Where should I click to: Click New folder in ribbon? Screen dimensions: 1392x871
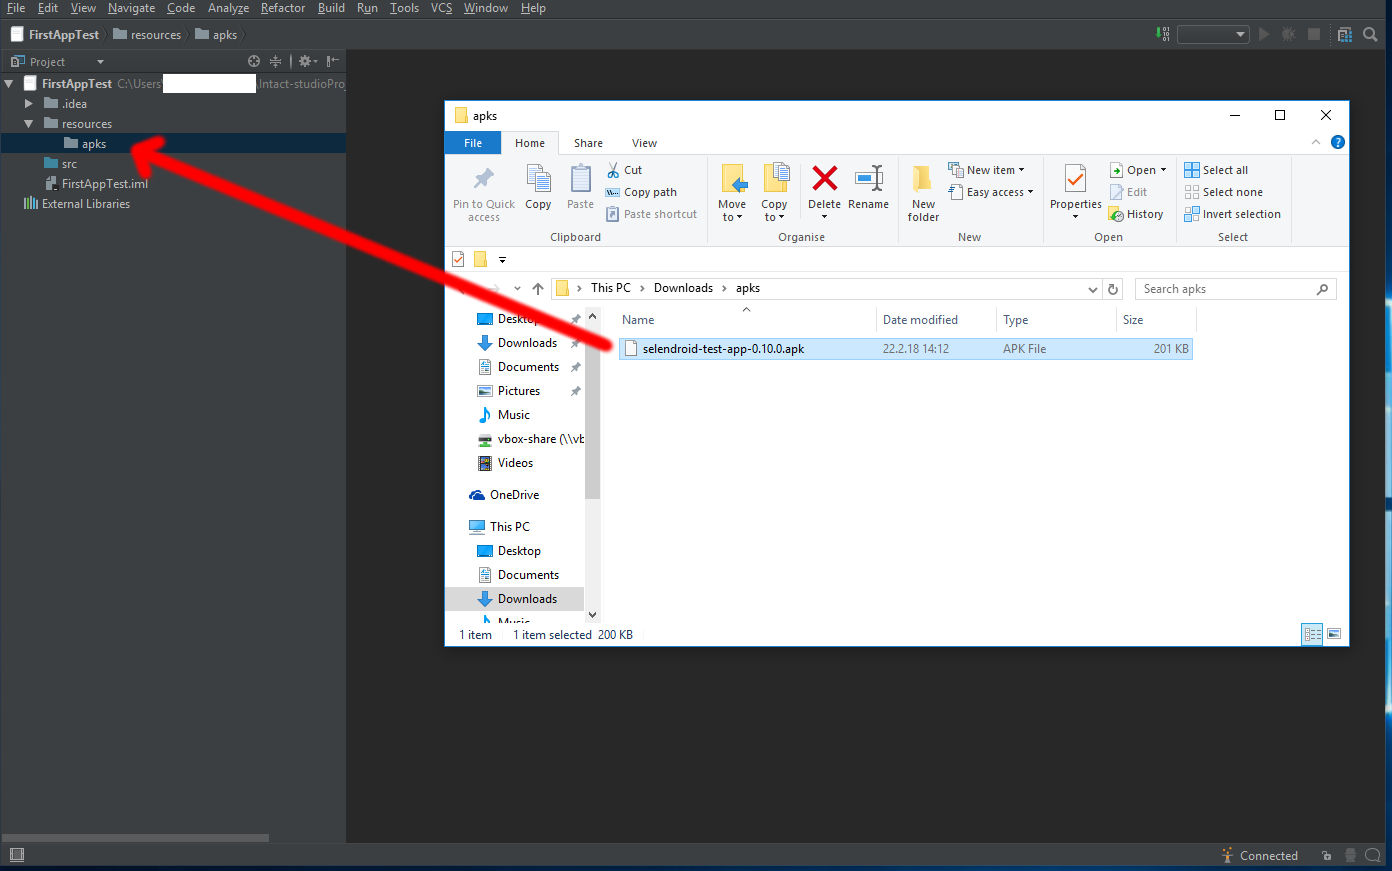coord(923,193)
